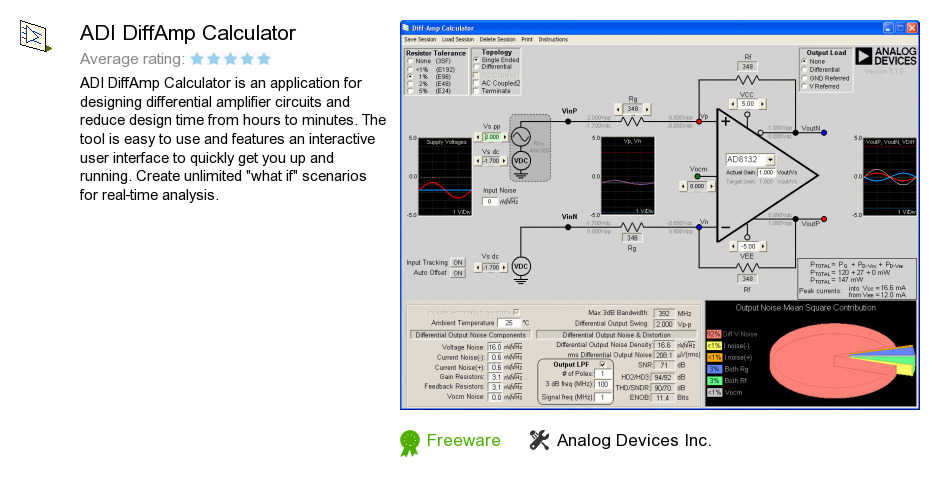Screen dimensions: 940x487
Task: Enable AC Coupled2 checkbox
Action: (477, 83)
